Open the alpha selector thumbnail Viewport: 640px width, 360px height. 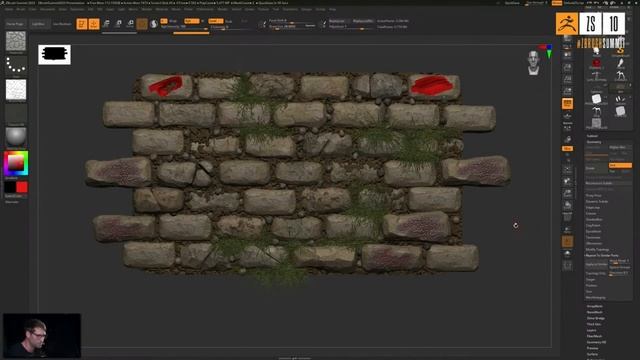[x=16, y=89]
